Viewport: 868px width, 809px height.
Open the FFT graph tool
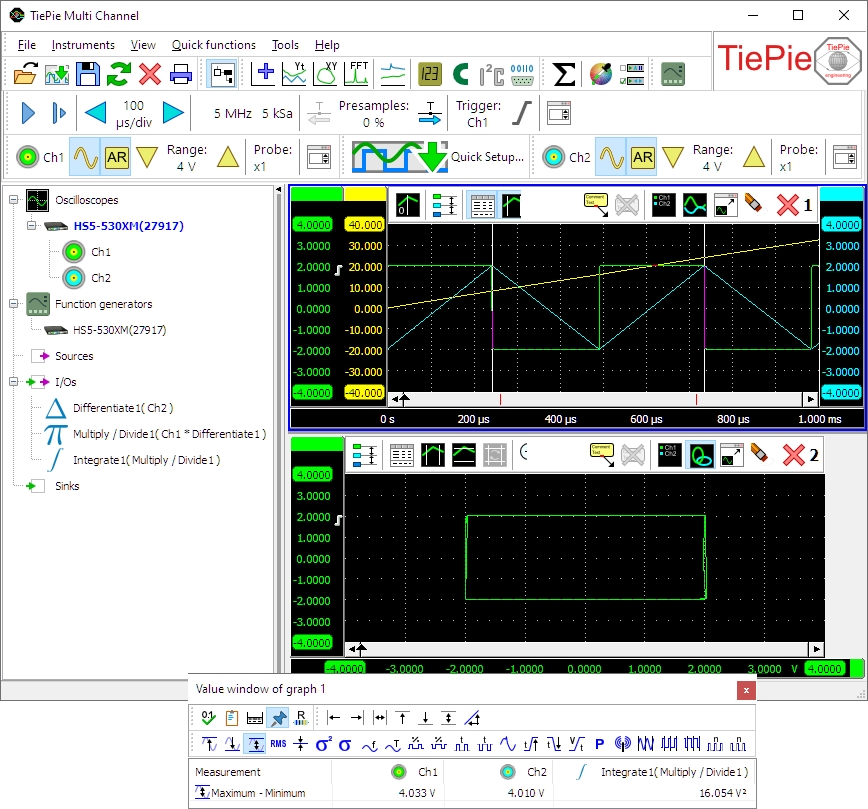(359, 73)
